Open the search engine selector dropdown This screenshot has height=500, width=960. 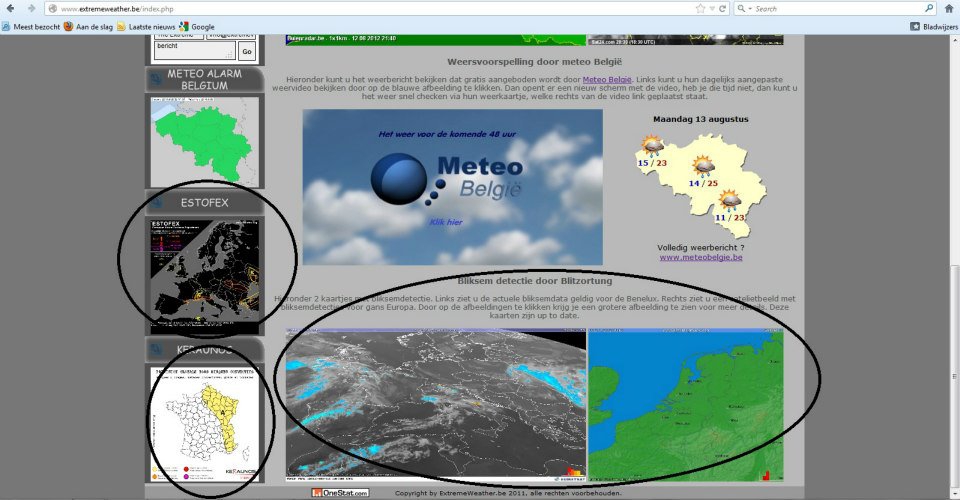(744, 9)
